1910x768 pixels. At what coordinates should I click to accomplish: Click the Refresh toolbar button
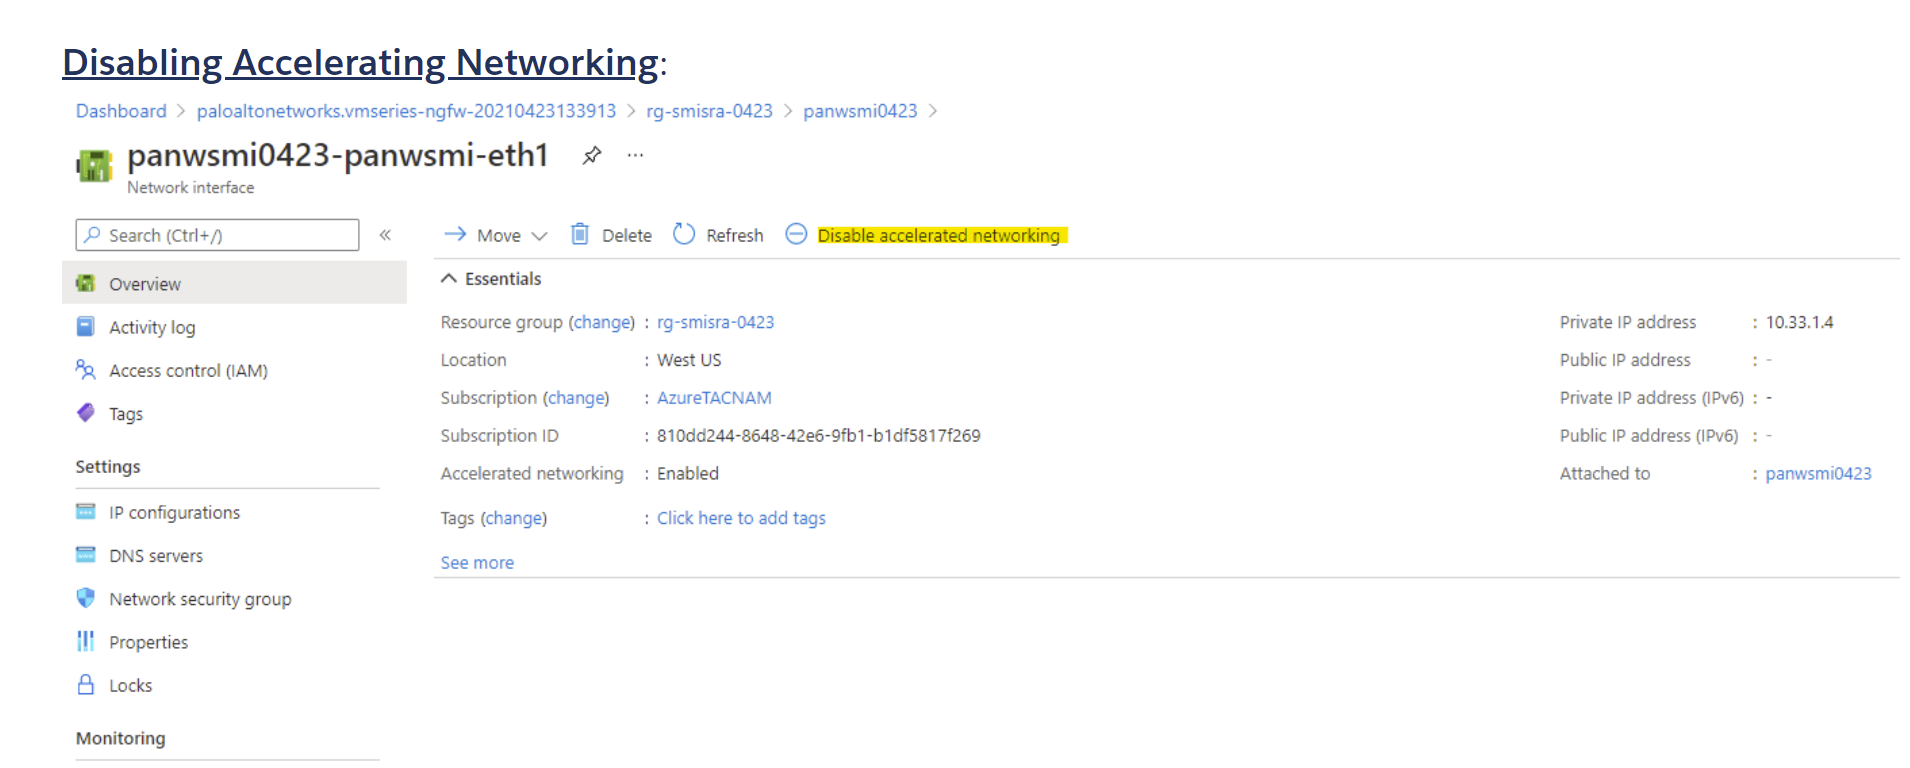point(718,235)
